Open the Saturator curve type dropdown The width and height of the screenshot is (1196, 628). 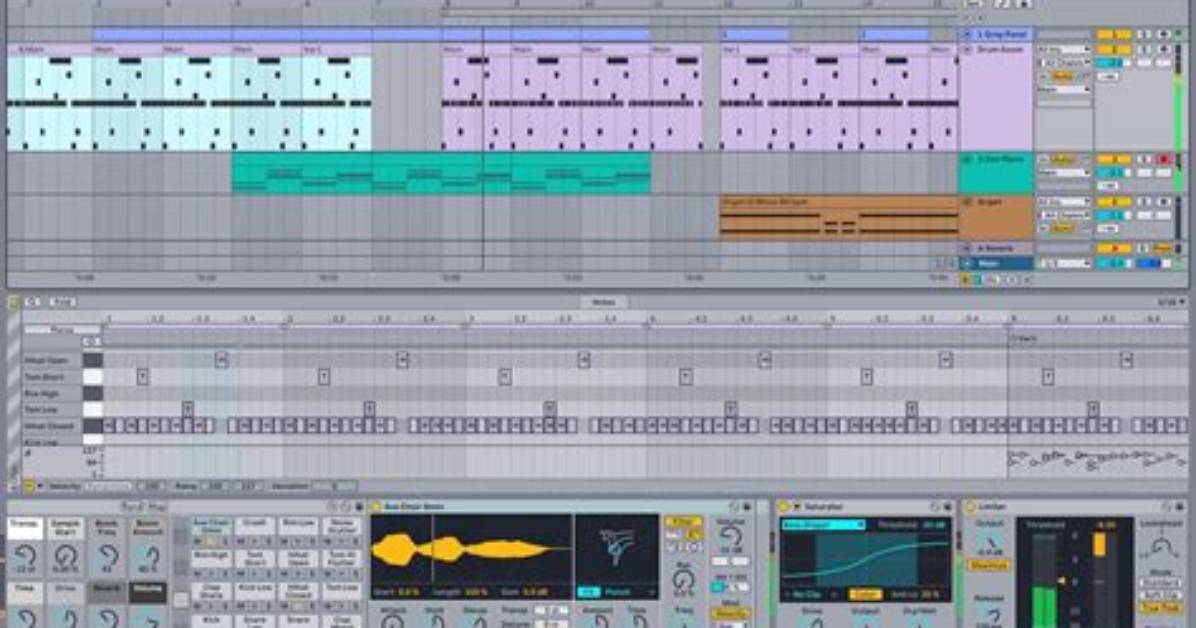(x=822, y=525)
